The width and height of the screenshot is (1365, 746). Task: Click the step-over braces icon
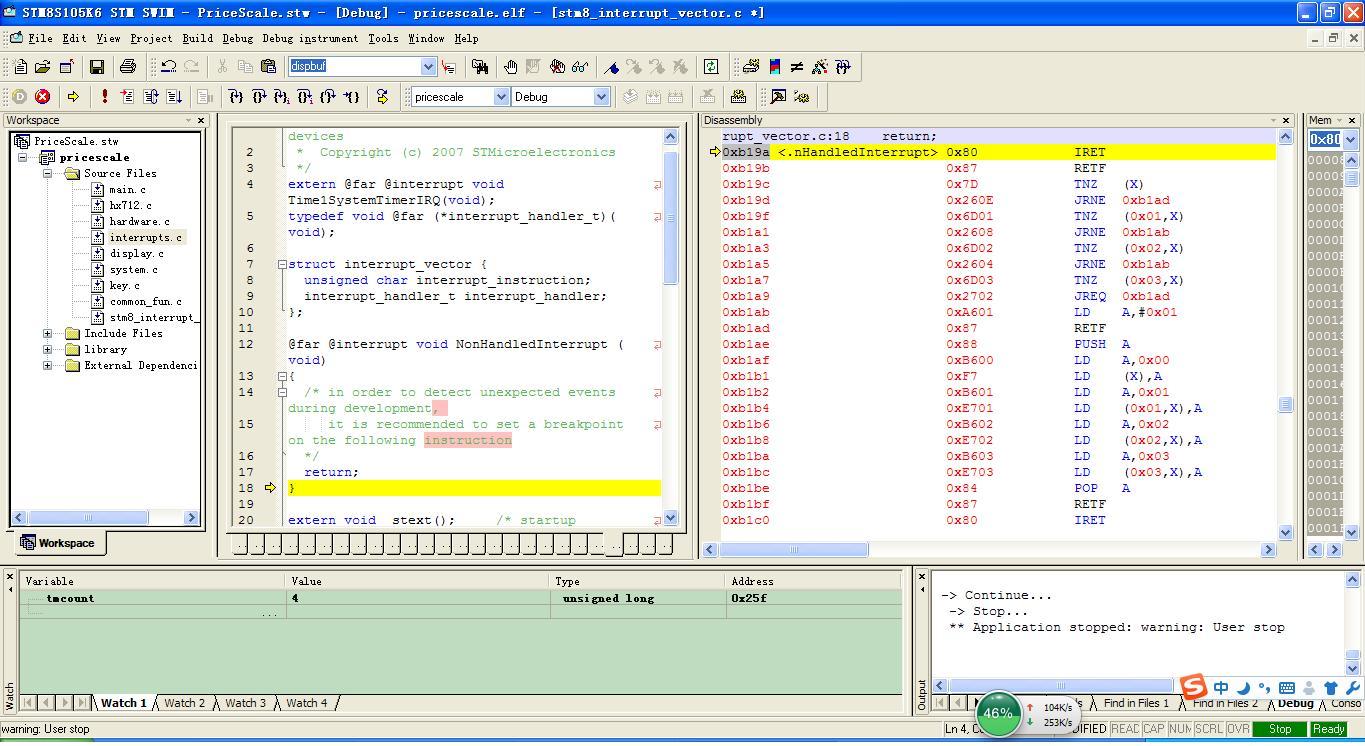259,97
